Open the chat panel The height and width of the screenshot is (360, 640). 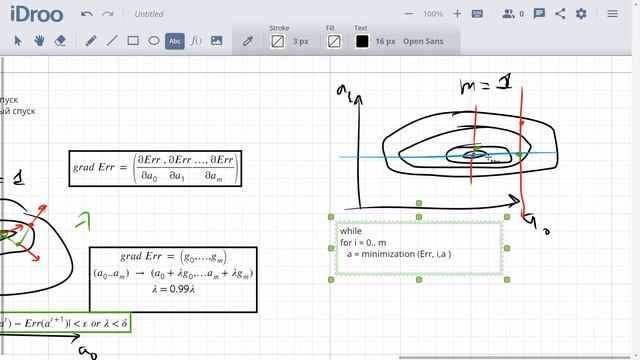(539, 14)
